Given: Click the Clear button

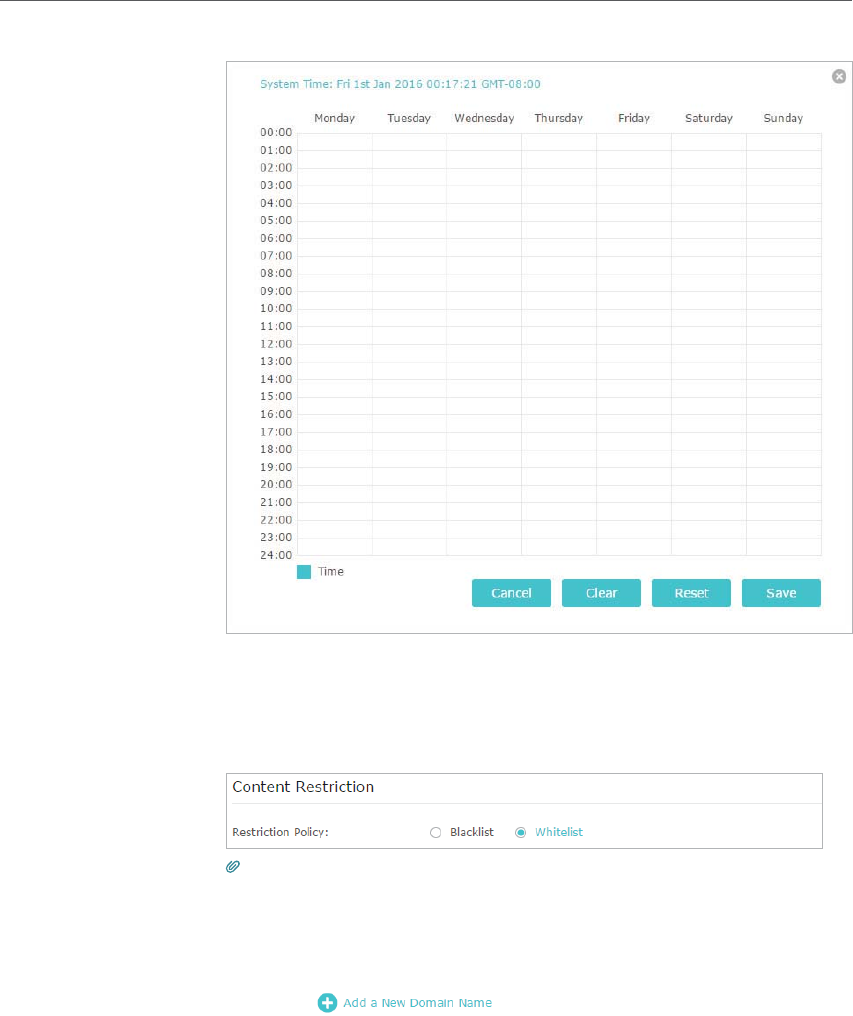Looking at the screenshot, I should tap(602, 593).
